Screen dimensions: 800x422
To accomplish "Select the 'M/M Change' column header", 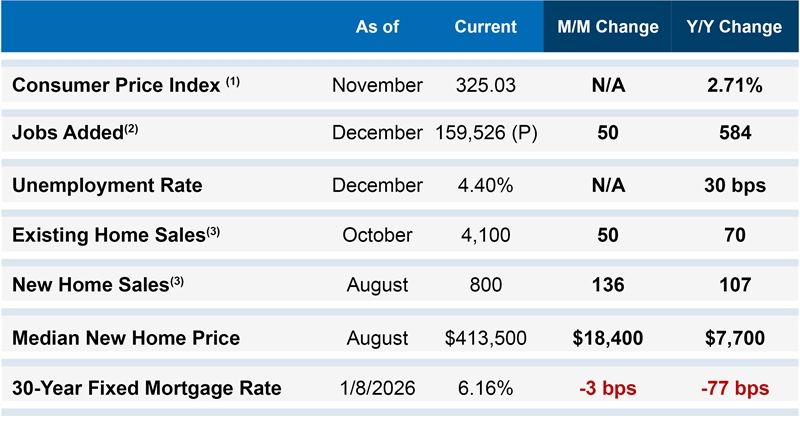I will coord(607,27).
